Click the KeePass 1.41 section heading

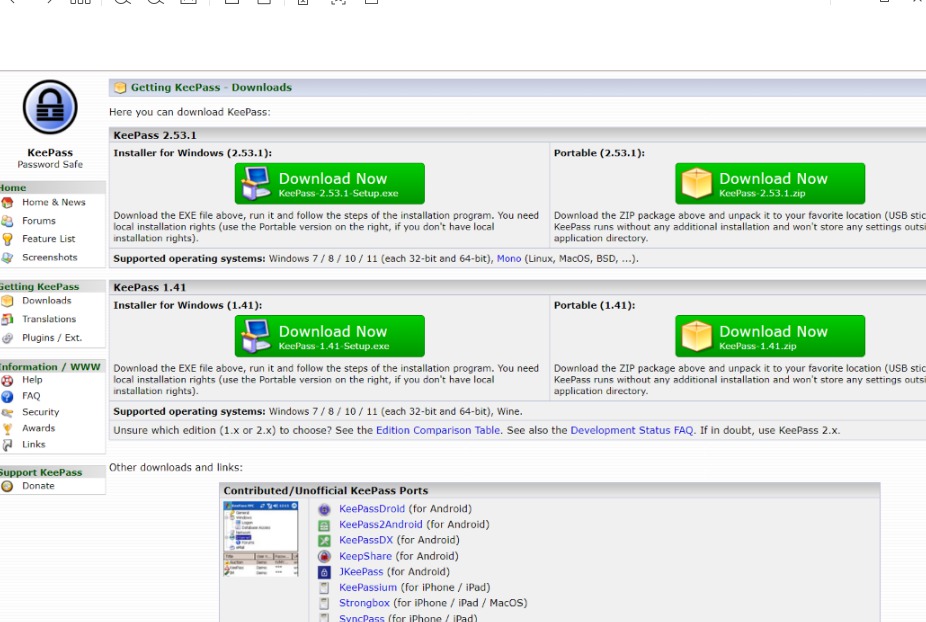149,287
